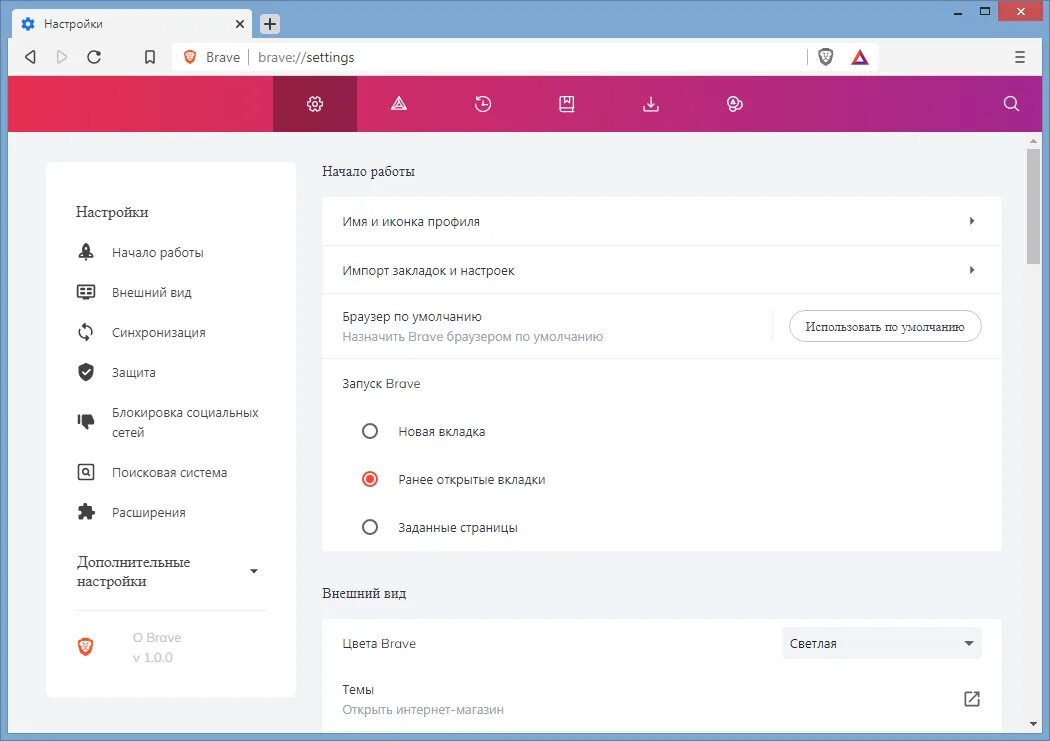Click the thumbs-down social blocking icon

[x=86, y=421]
